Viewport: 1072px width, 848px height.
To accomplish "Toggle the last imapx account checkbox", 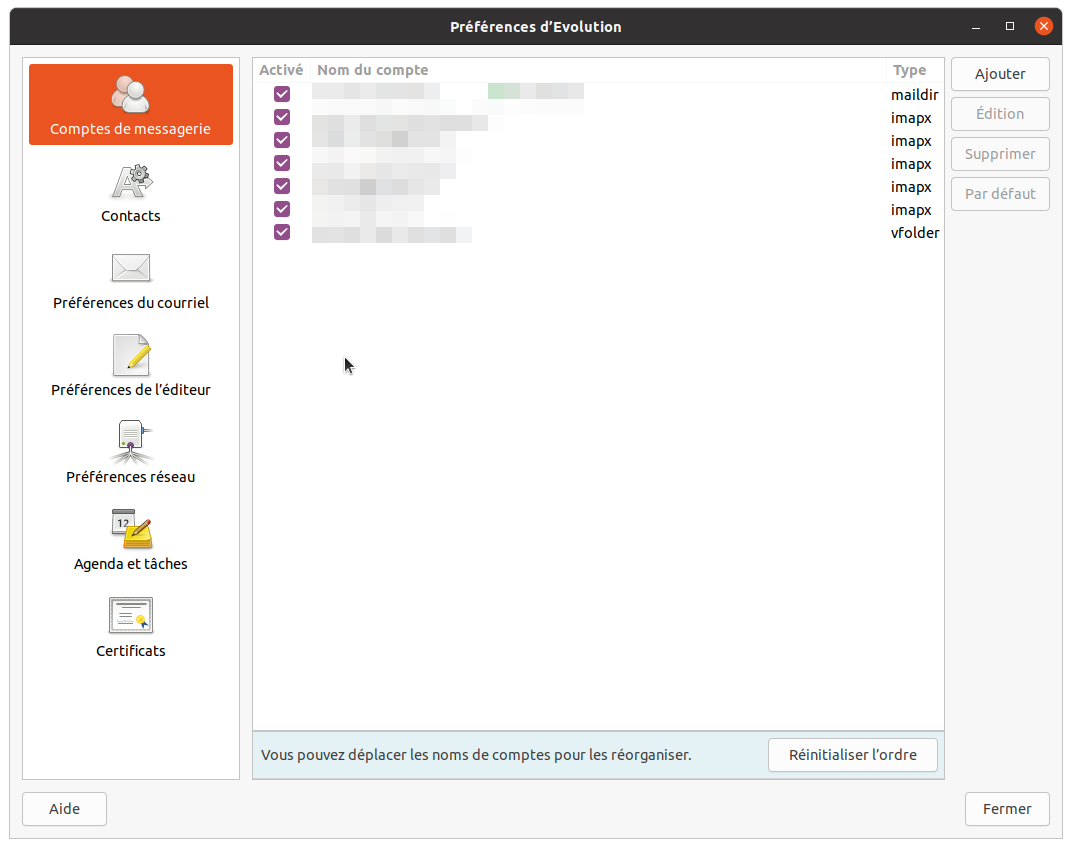I will (x=282, y=209).
